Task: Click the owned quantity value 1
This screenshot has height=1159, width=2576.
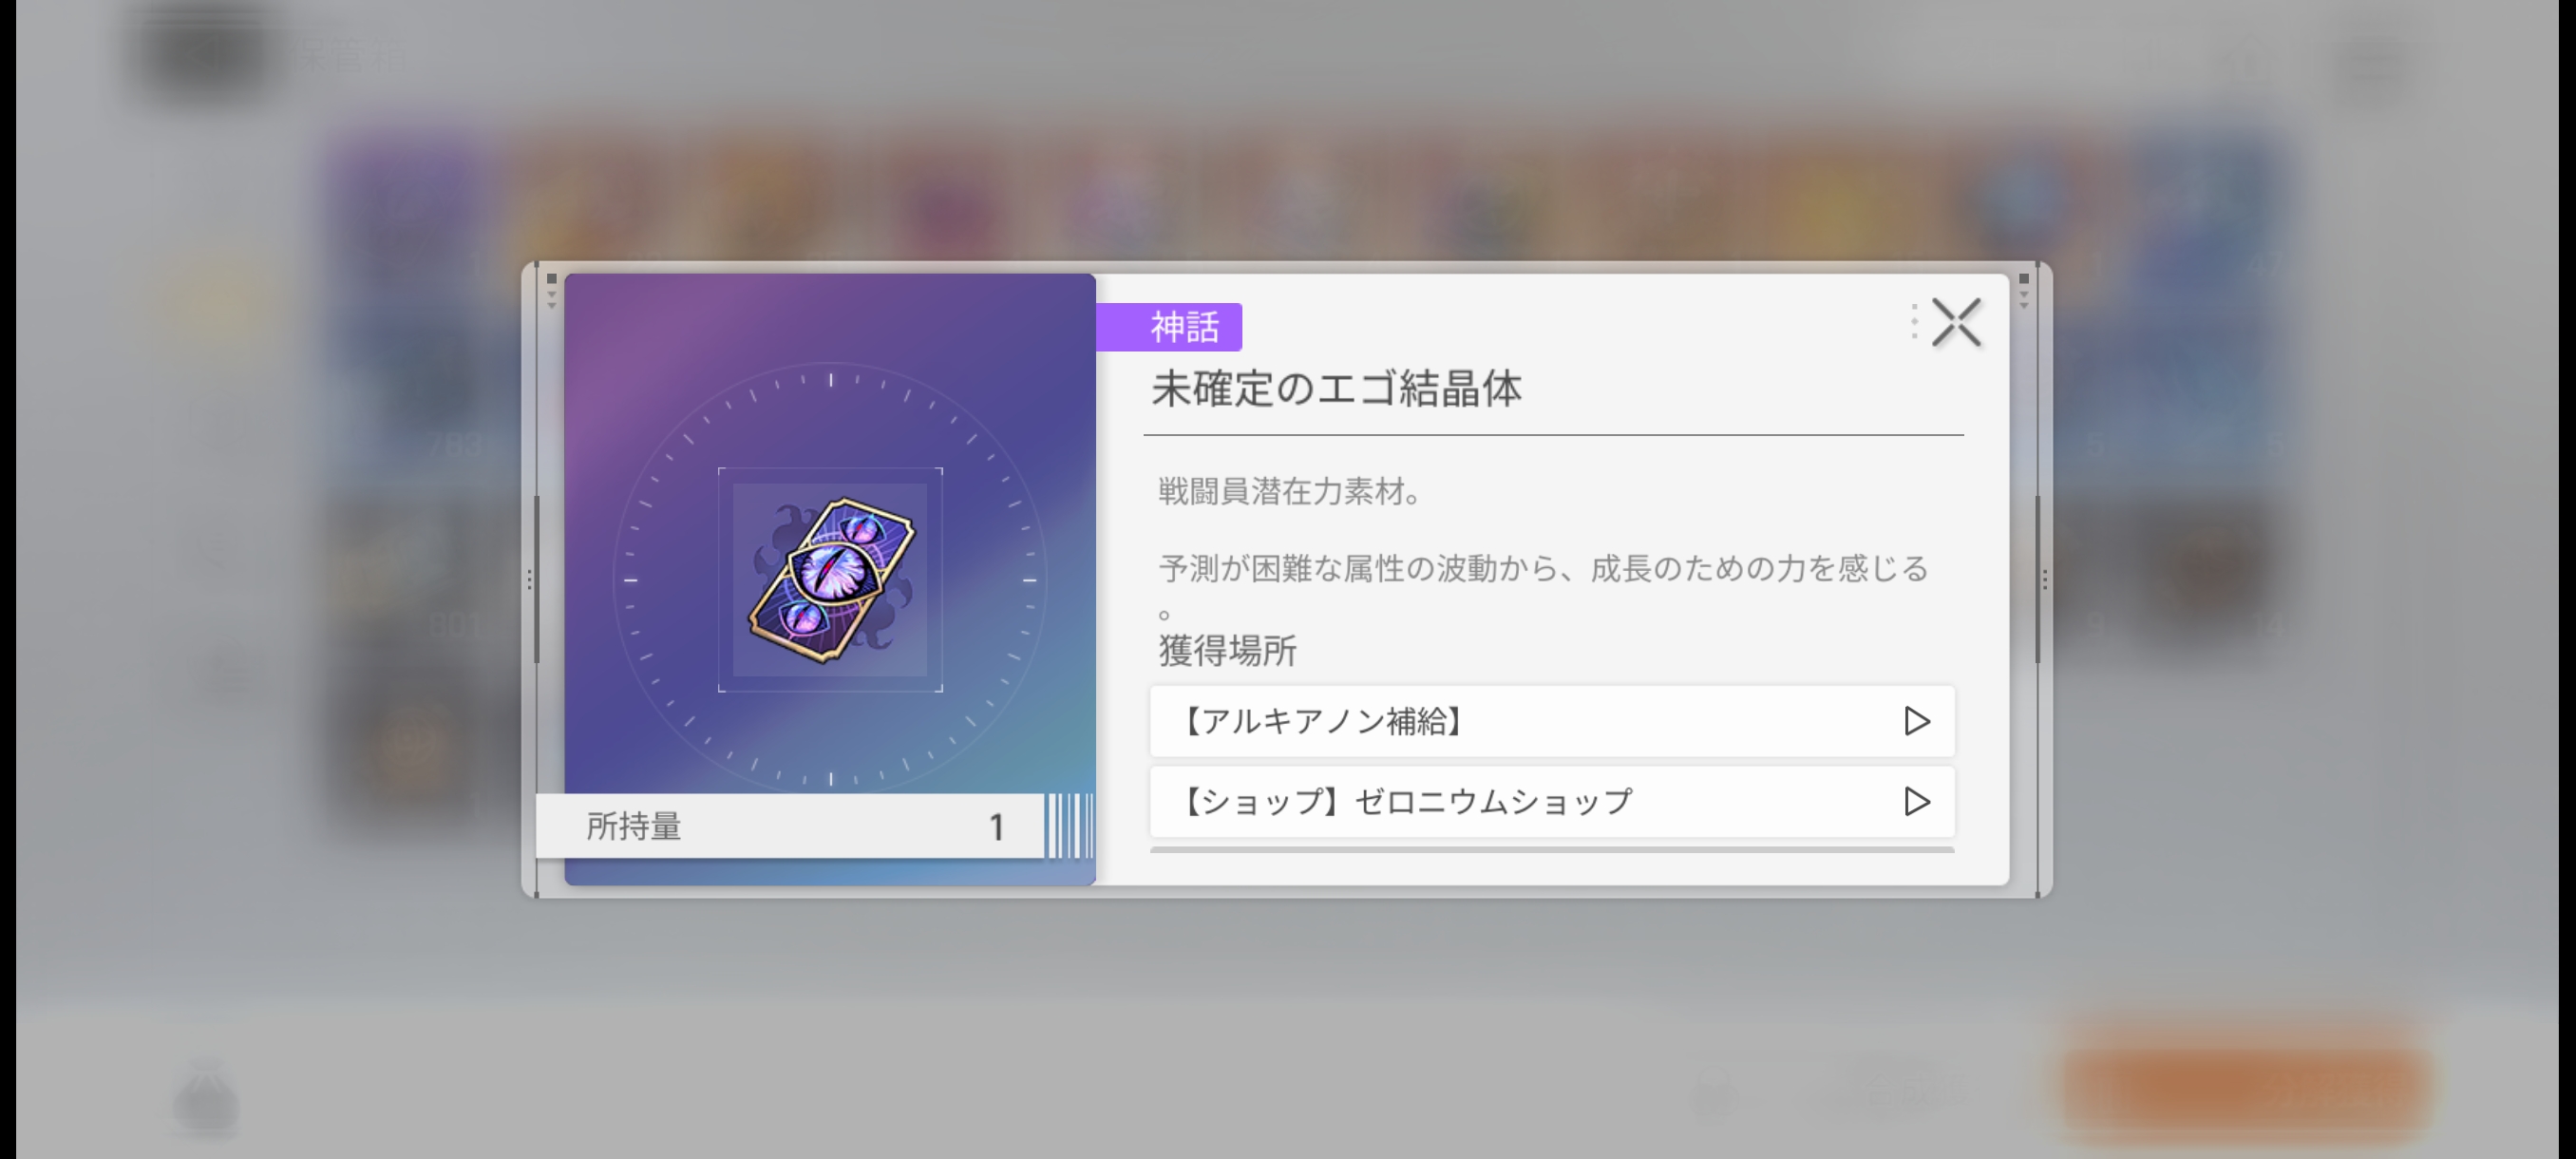Action: coord(996,827)
